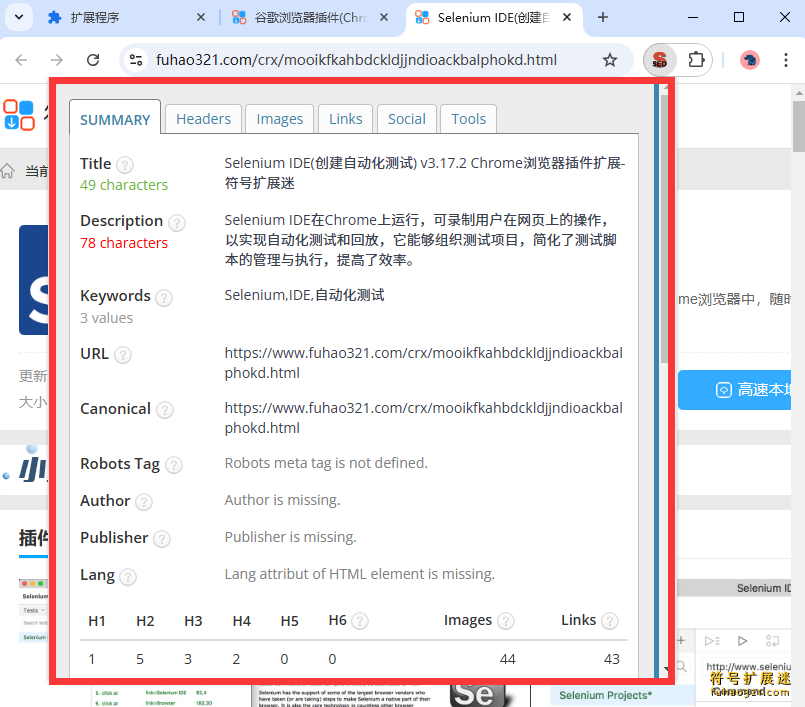Open the site information icon in address bar
The width and height of the screenshot is (805, 707).
point(136,60)
